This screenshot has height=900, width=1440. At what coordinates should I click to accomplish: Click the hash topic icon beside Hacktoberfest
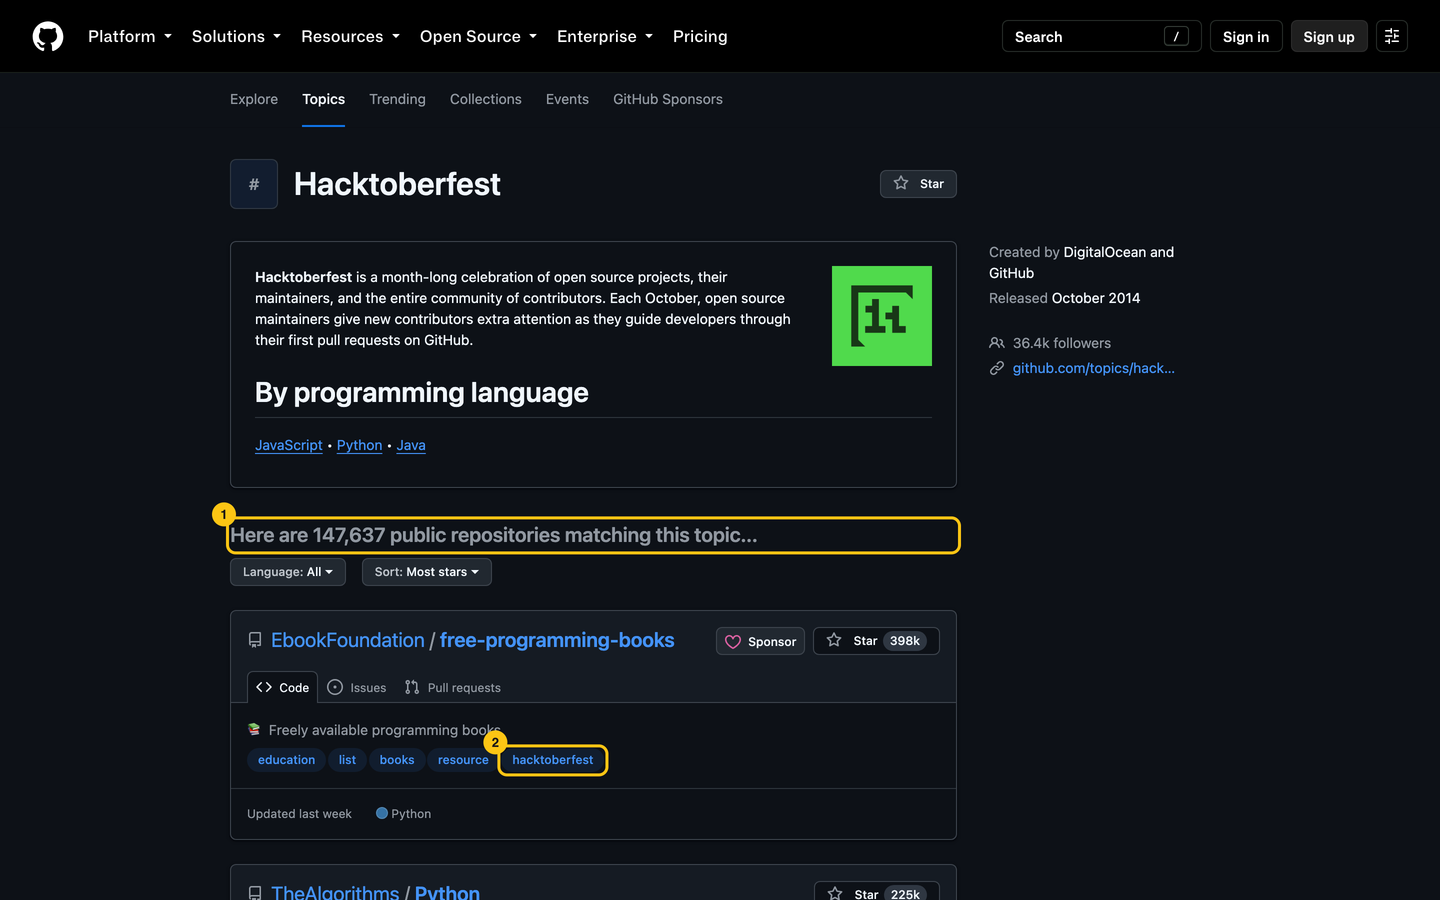[x=254, y=184]
